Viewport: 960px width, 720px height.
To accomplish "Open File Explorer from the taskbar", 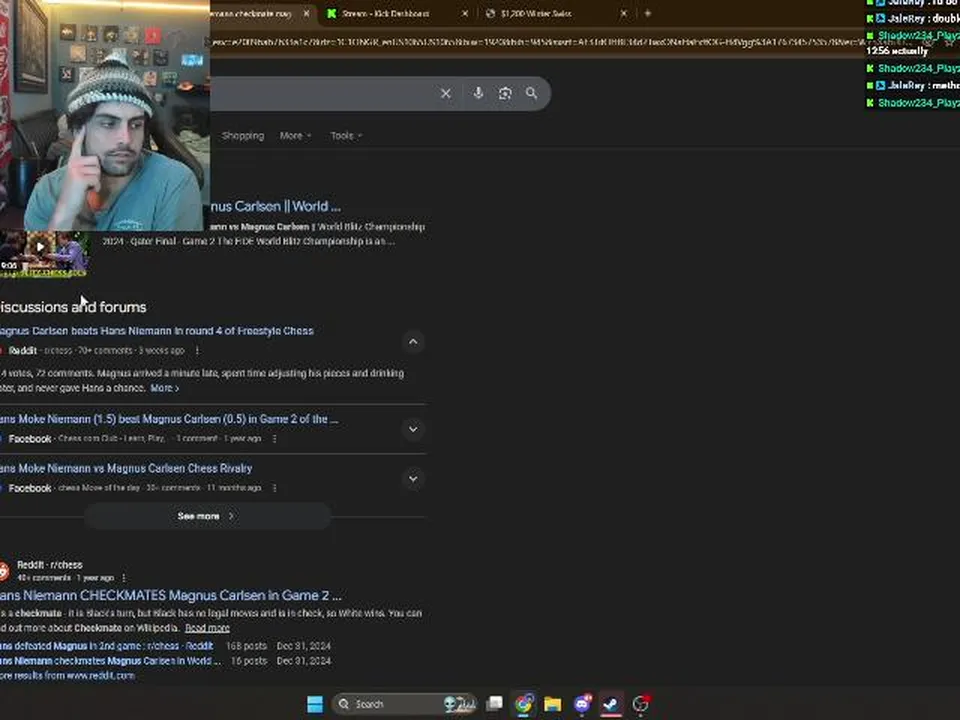I will click(552, 704).
